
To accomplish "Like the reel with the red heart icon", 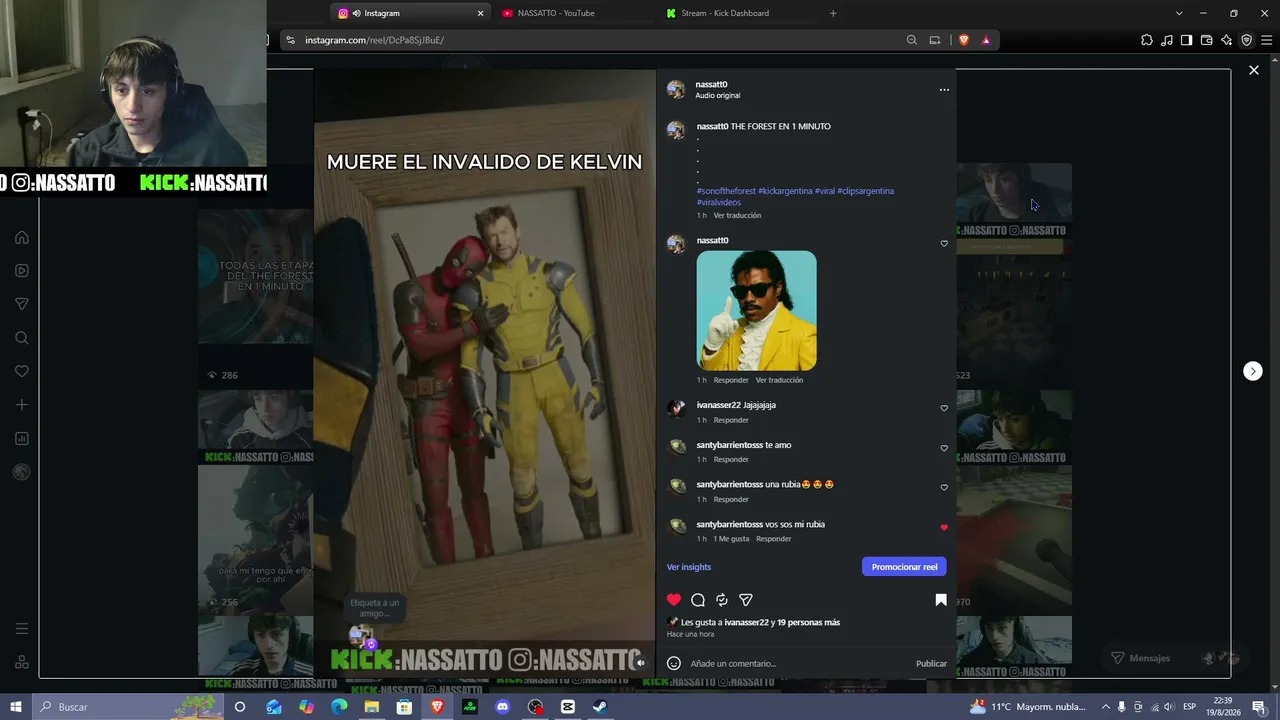I will click(x=674, y=600).
